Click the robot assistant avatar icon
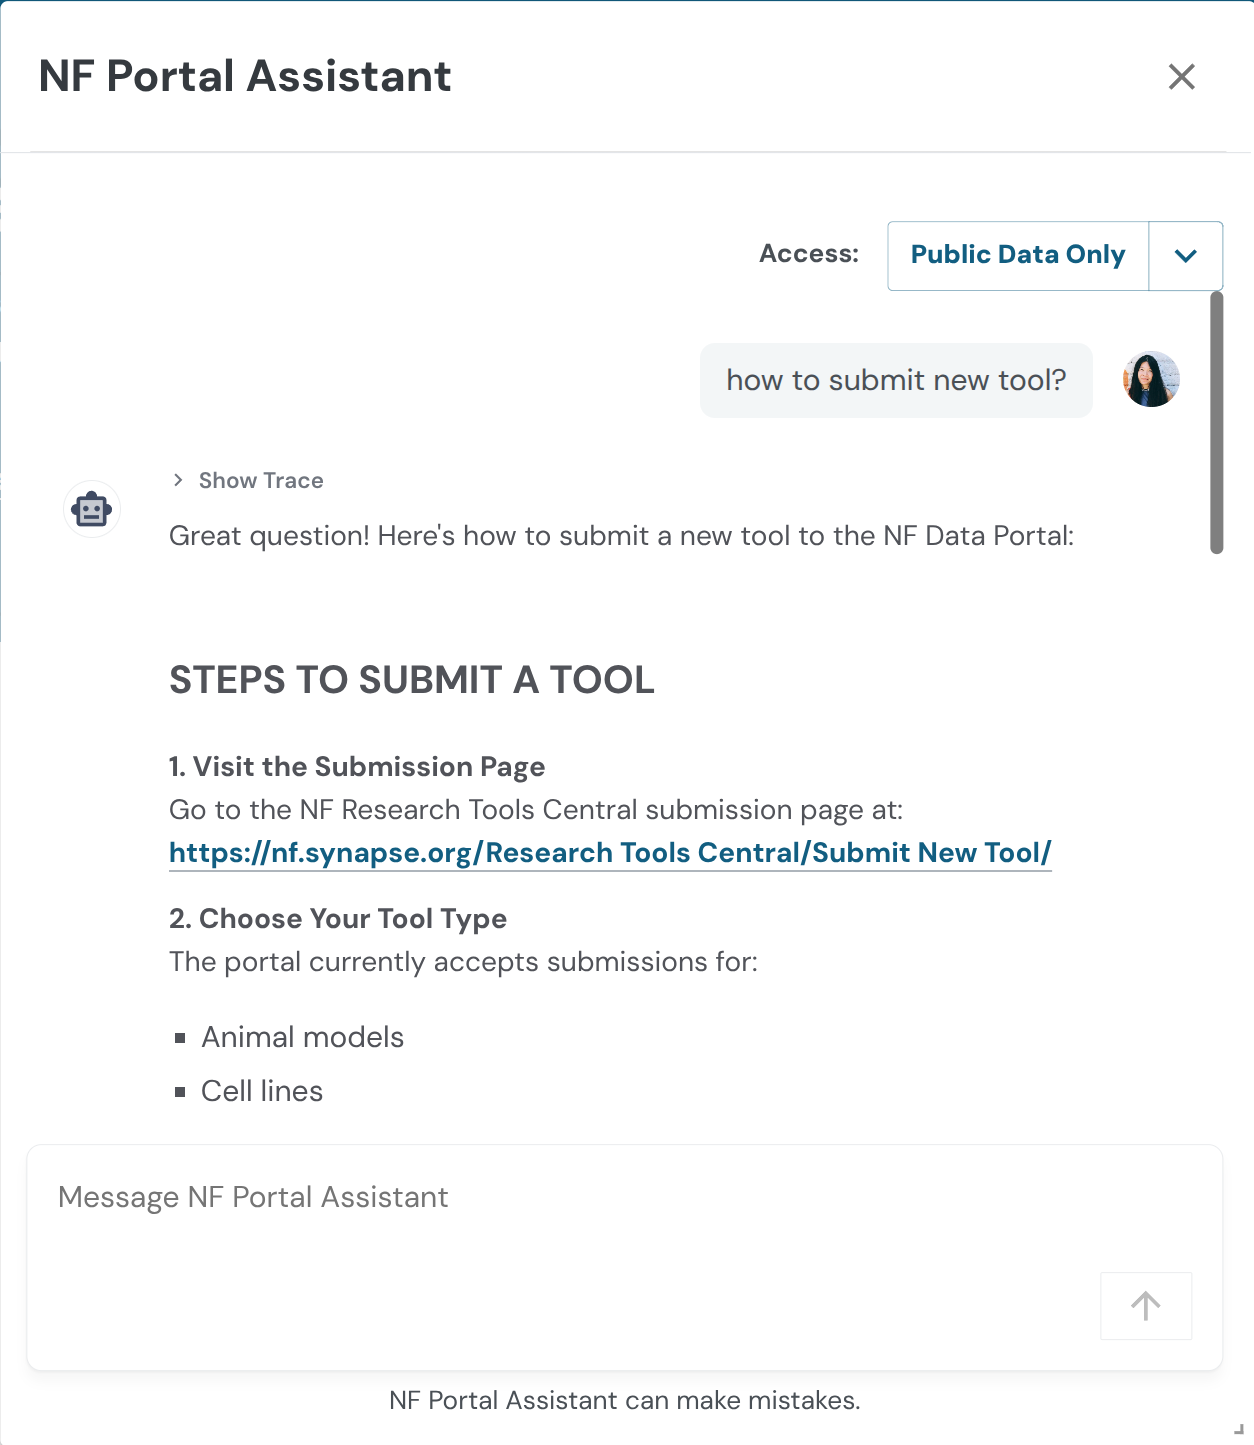1254x1445 pixels. pos(92,509)
